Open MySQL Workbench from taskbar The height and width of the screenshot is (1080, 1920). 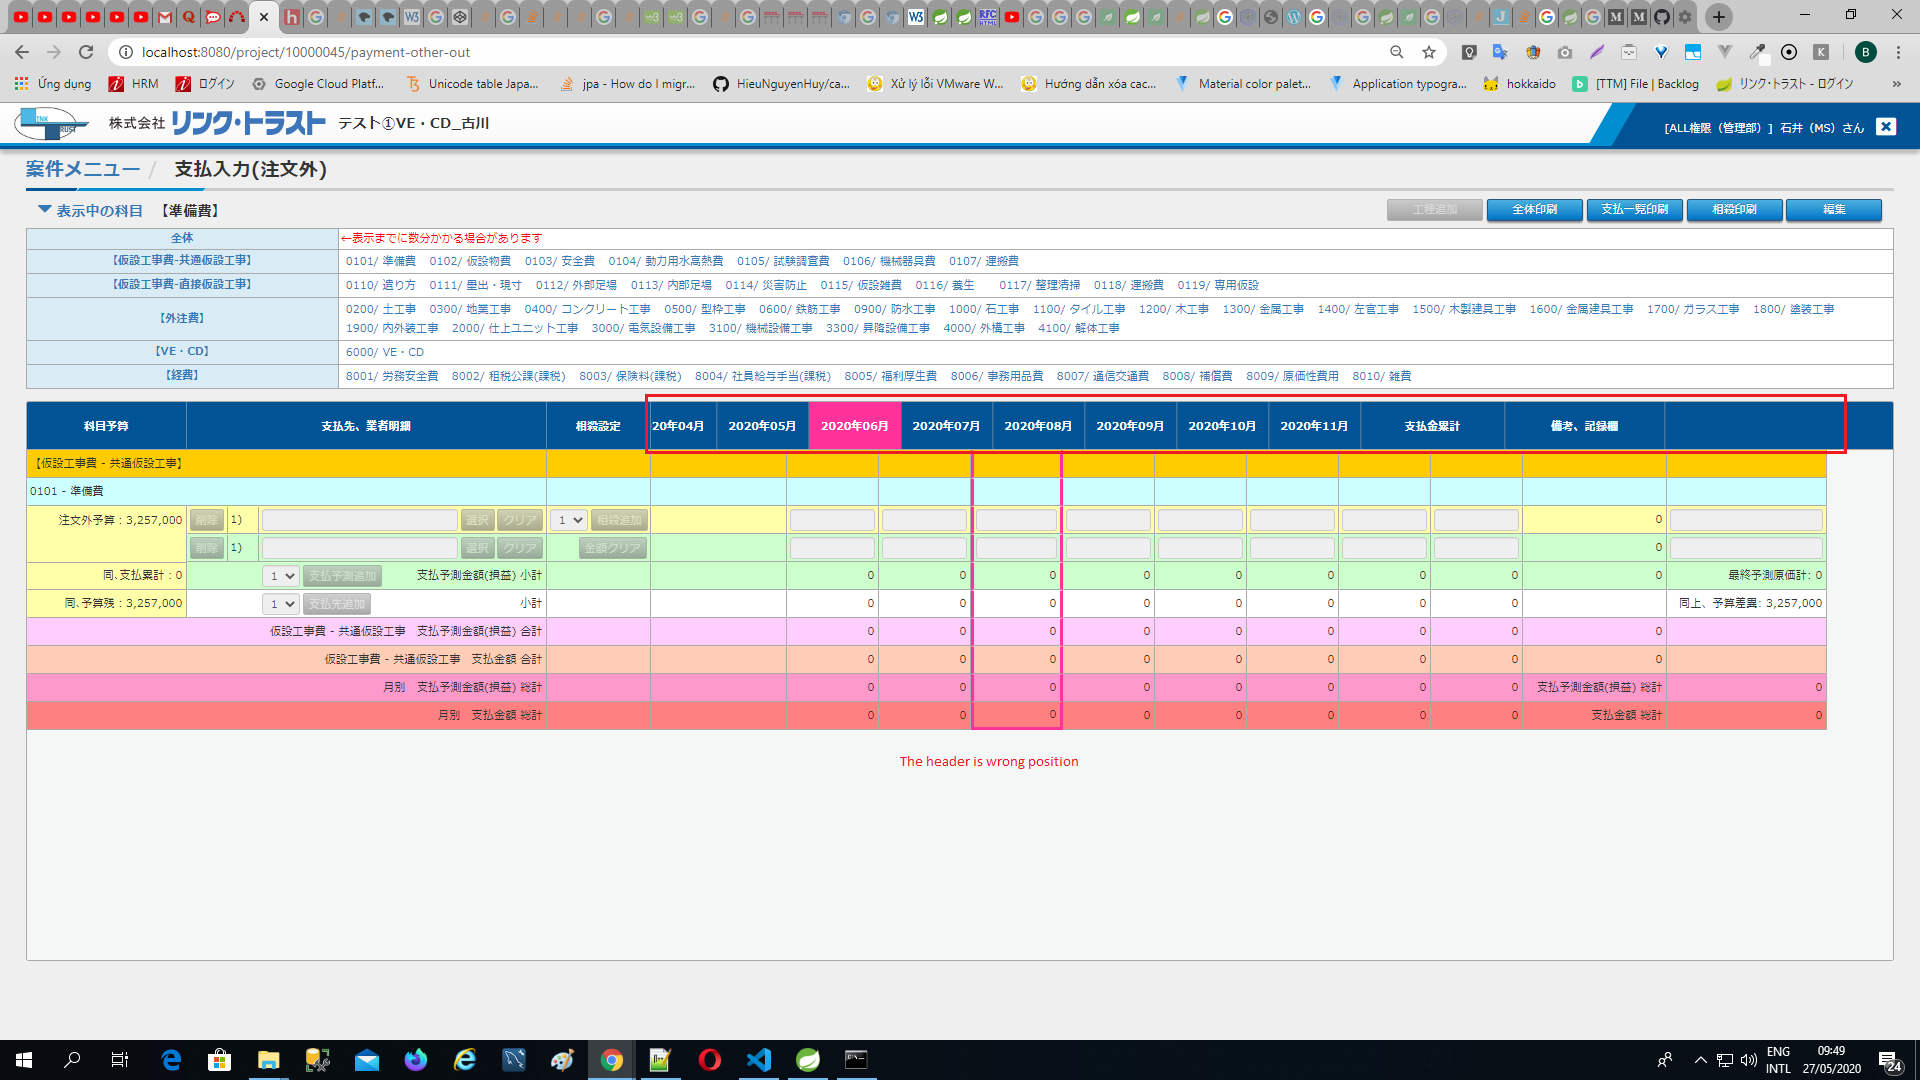click(514, 1060)
